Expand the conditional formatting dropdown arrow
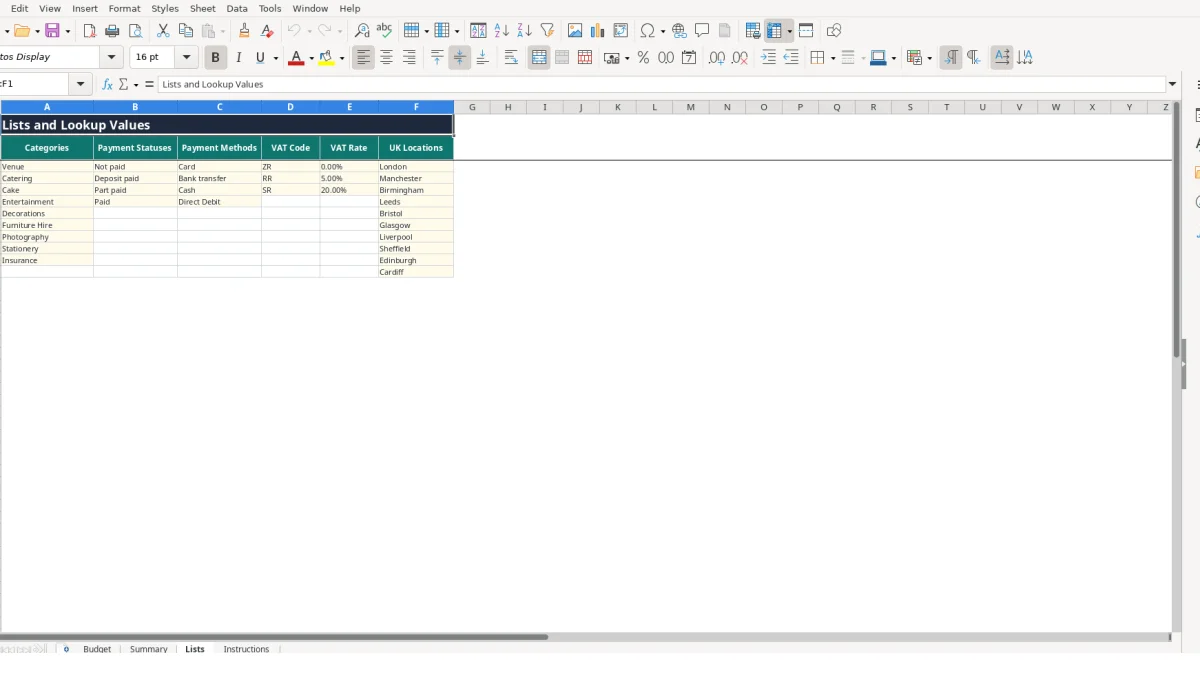Image resolution: width=1200 pixels, height=675 pixels. pos(930,58)
